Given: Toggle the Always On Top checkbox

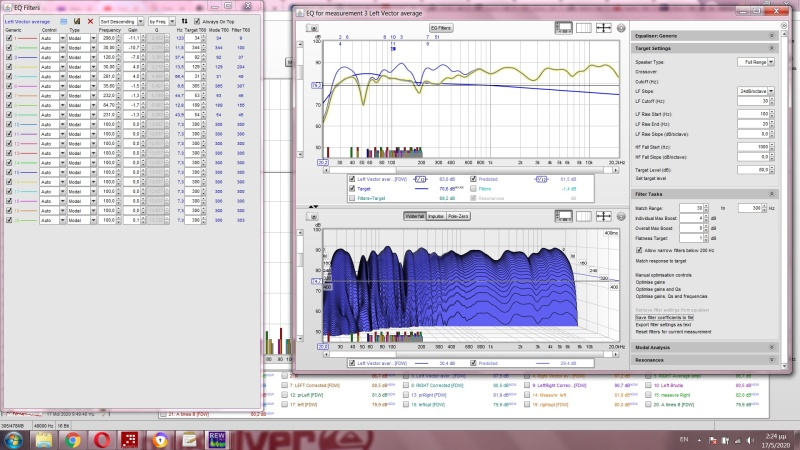Looking at the screenshot, I should point(197,20).
